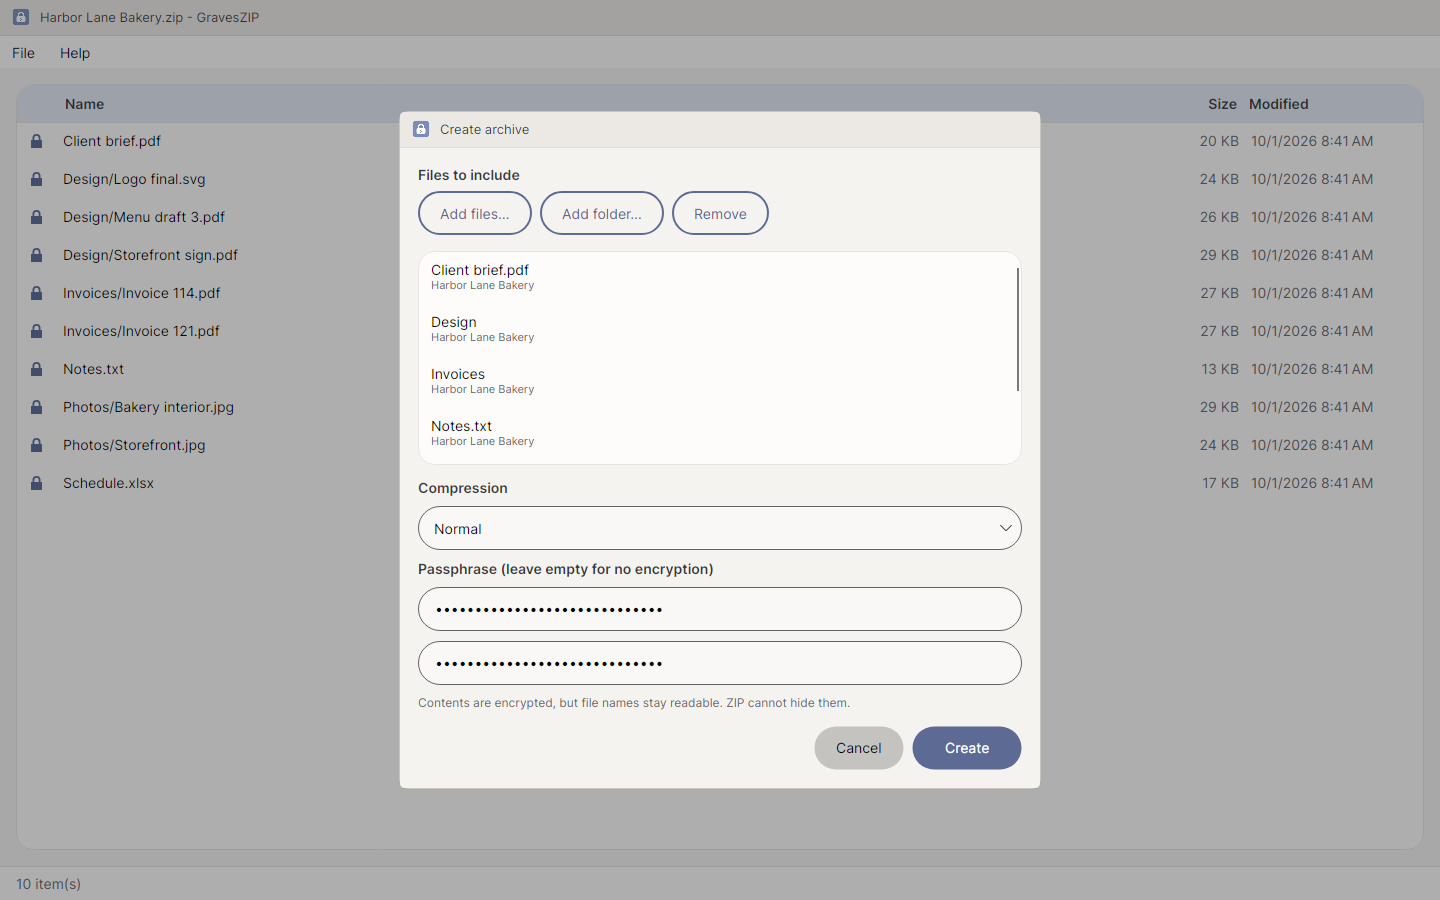Viewport: 1440px width, 900px height.
Task: Click lock icon beside Design/Logo final.svg
Action: [x=36, y=179]
